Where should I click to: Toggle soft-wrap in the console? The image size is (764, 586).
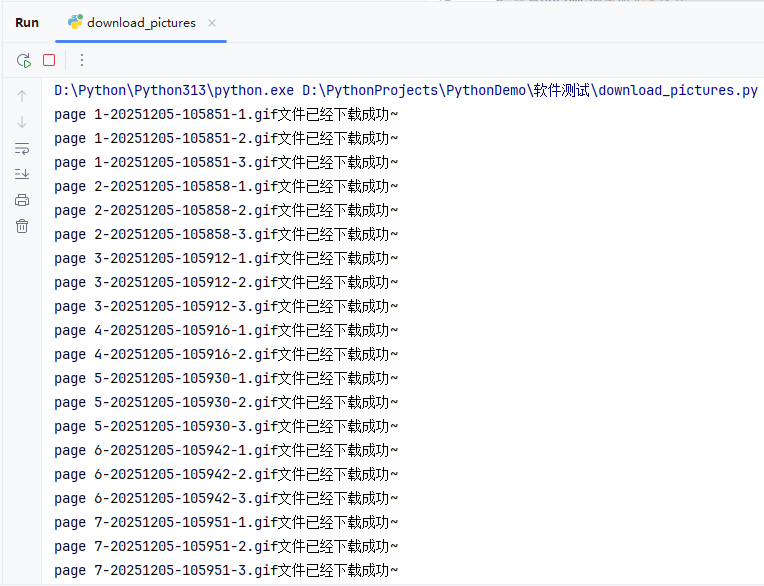coord(22,149)
